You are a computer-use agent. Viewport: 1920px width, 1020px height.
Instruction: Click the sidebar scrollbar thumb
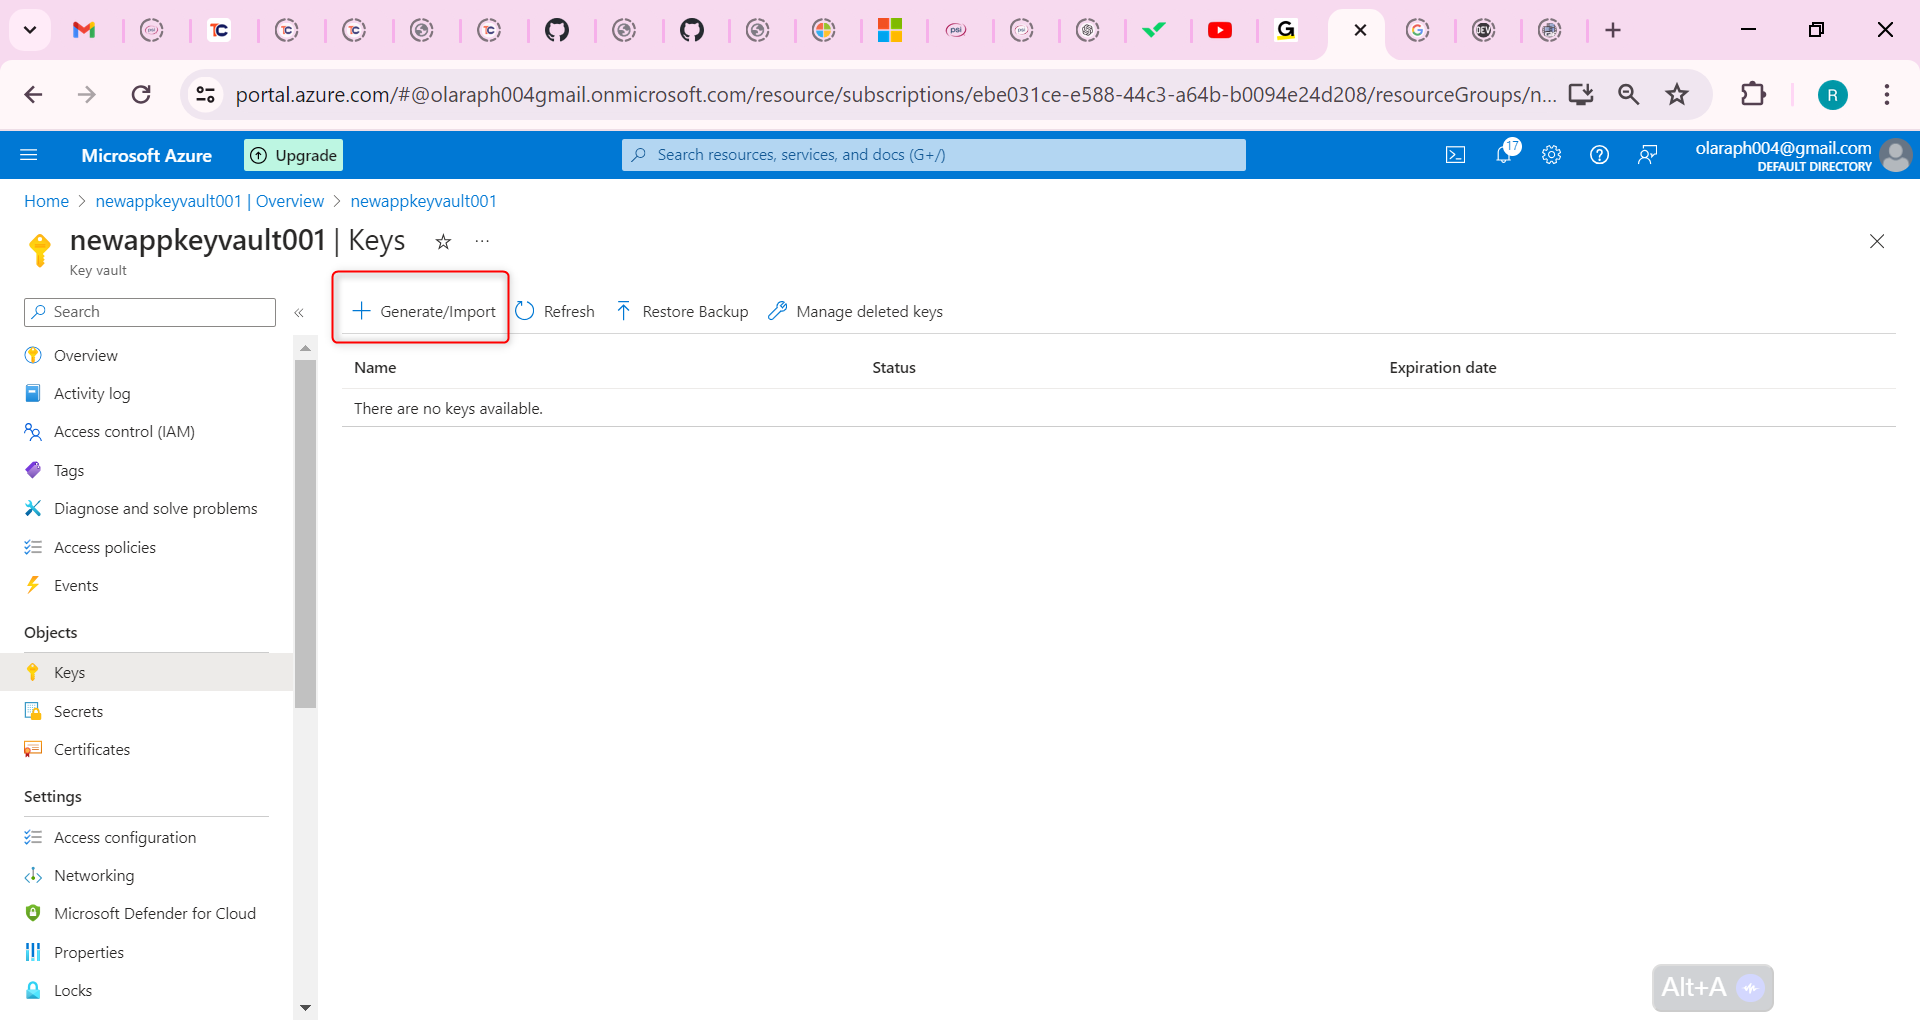(305, 534)
